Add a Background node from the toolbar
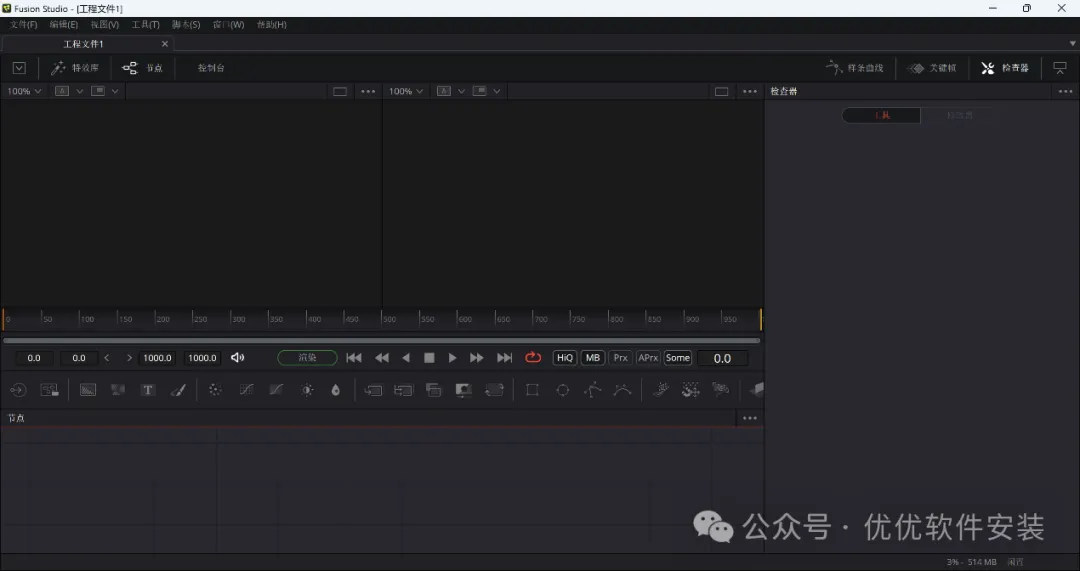Viewport: 1080px width, 571px height. tap(87, 390)
